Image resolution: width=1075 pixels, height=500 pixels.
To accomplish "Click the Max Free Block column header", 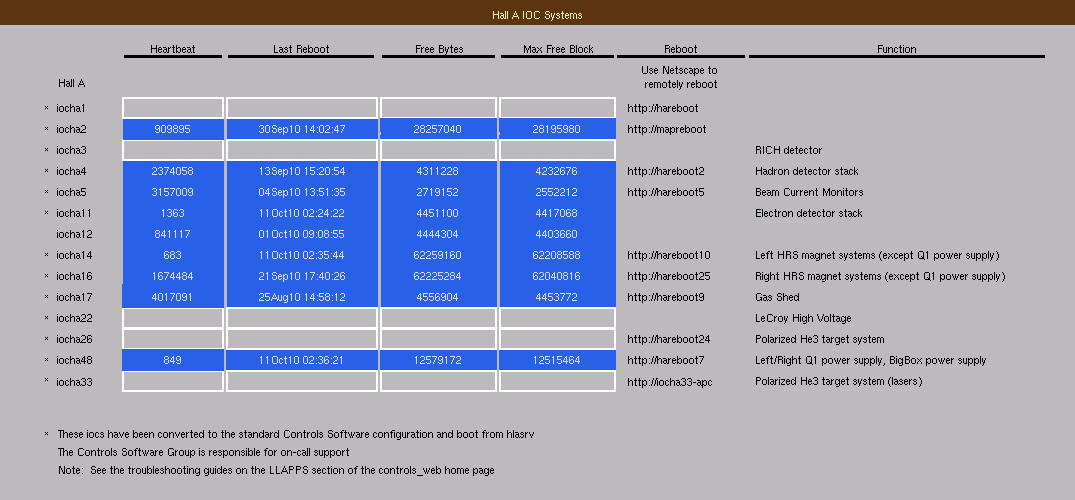I will 558,49.
